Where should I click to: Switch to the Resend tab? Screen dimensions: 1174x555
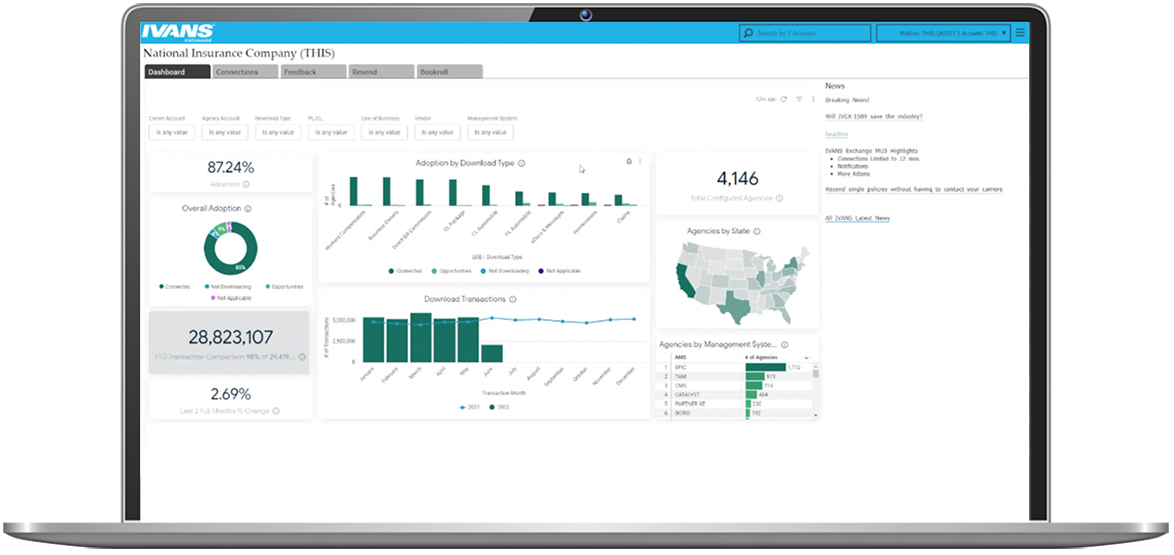[381, 72]
